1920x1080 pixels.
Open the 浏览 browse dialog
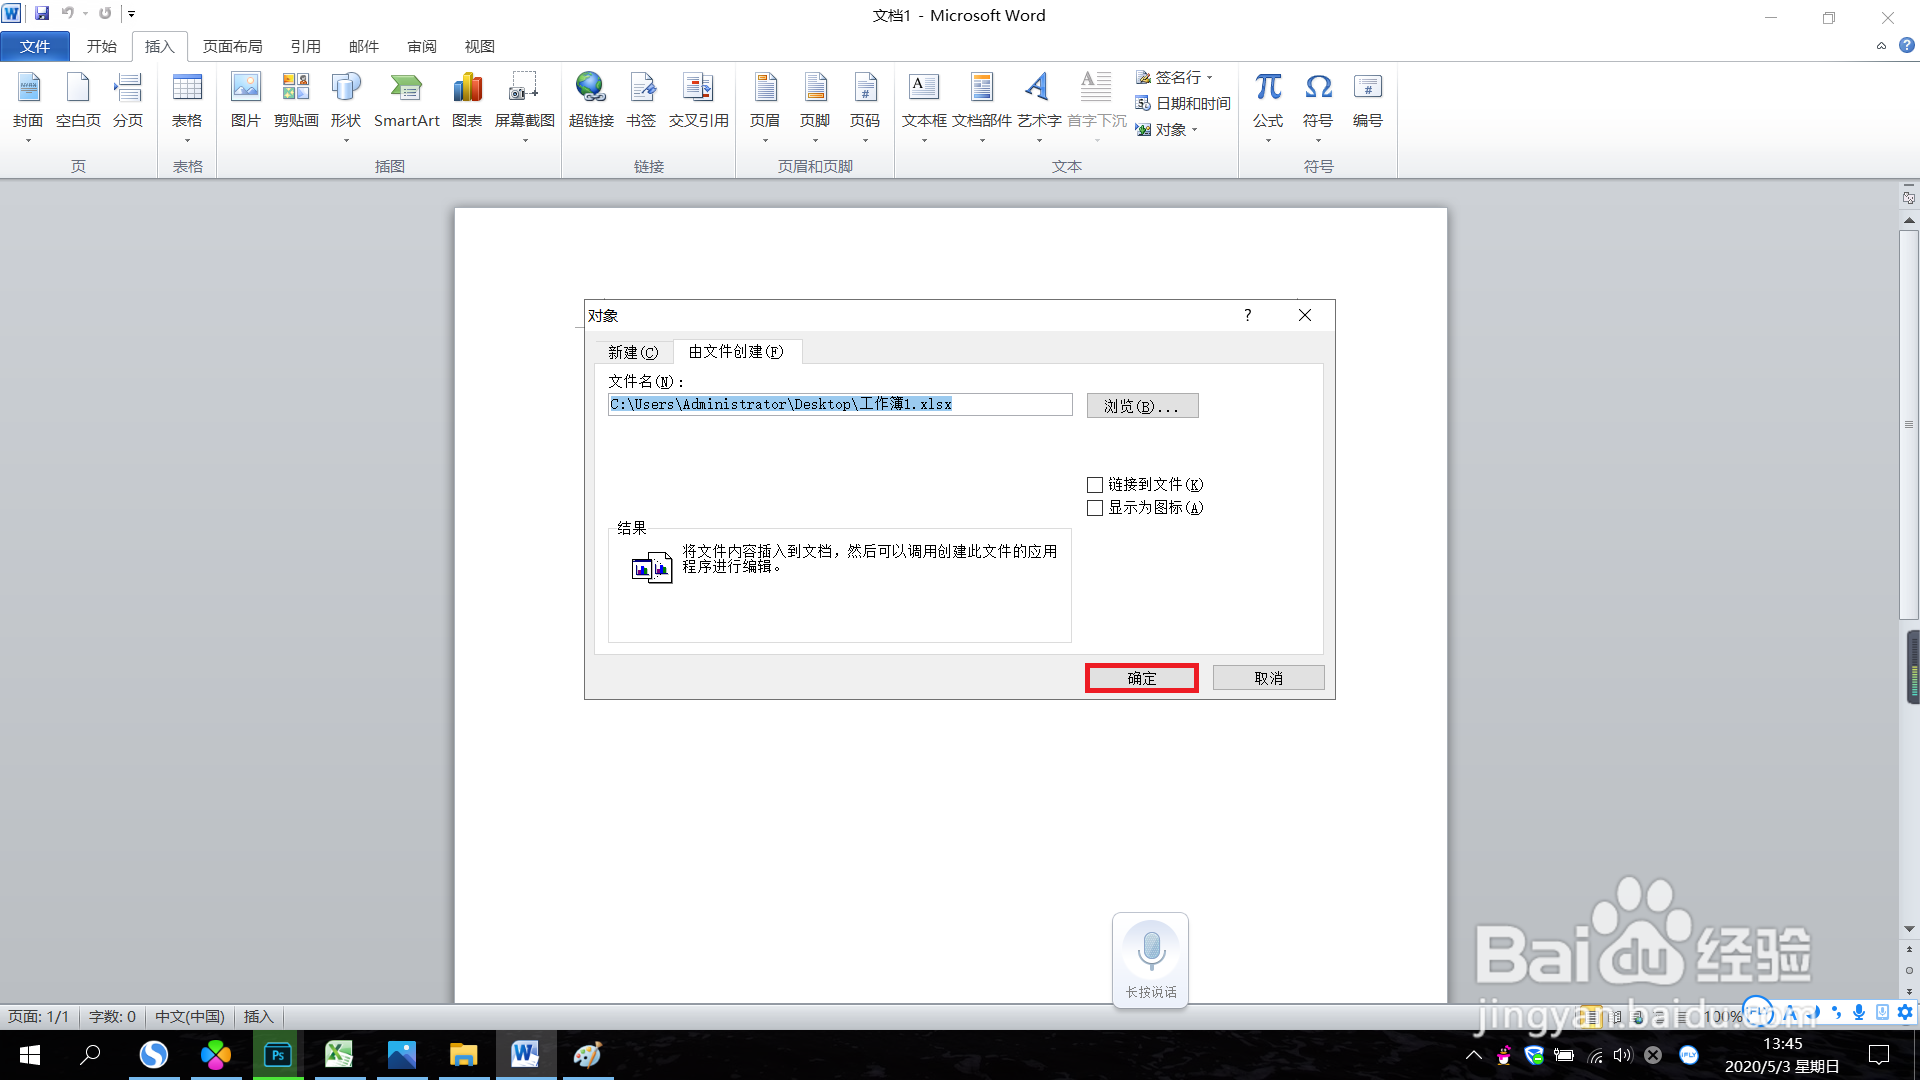[1142, 405]
